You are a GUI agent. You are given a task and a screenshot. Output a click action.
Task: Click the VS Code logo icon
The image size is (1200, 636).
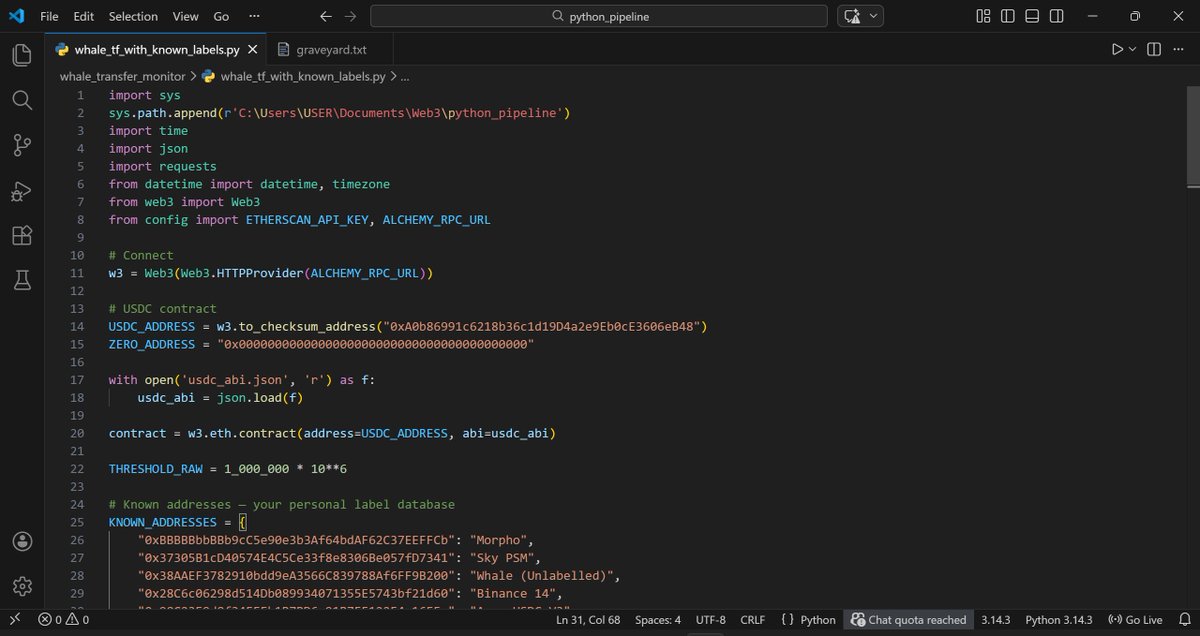(x=17, y=16)
